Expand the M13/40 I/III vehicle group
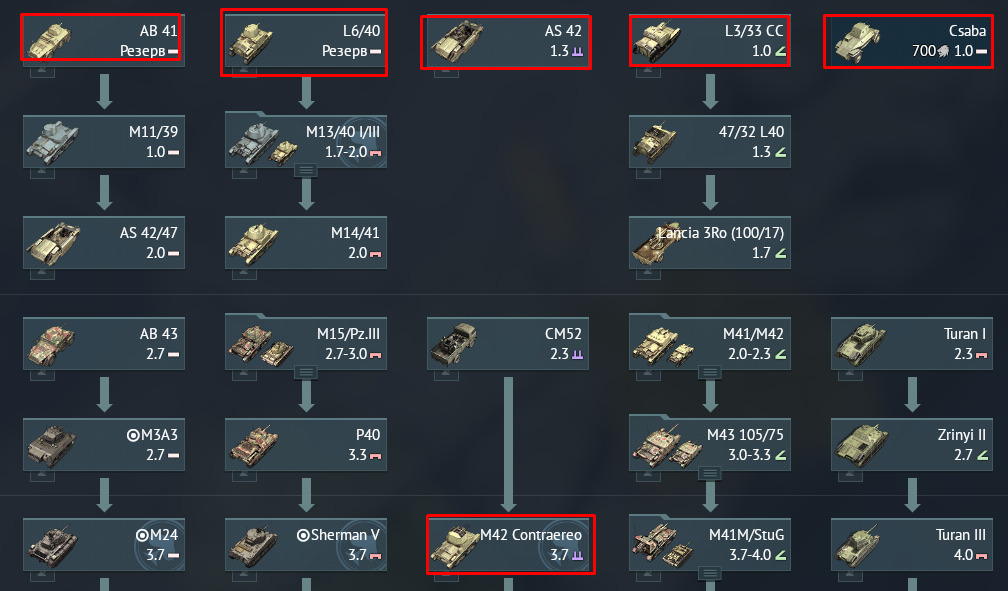Screen dimensions: 1008x591 (x=306, y=170)
